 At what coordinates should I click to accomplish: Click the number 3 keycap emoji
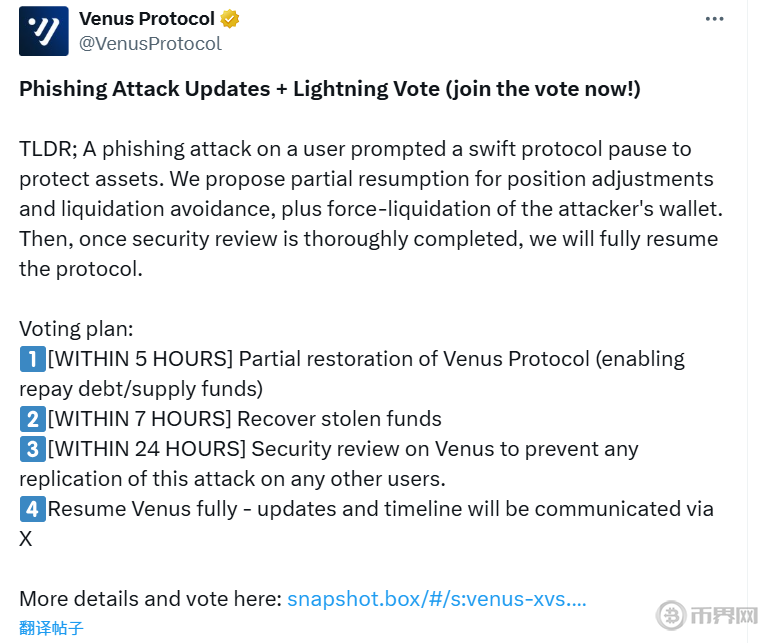(x=32, y=449)
